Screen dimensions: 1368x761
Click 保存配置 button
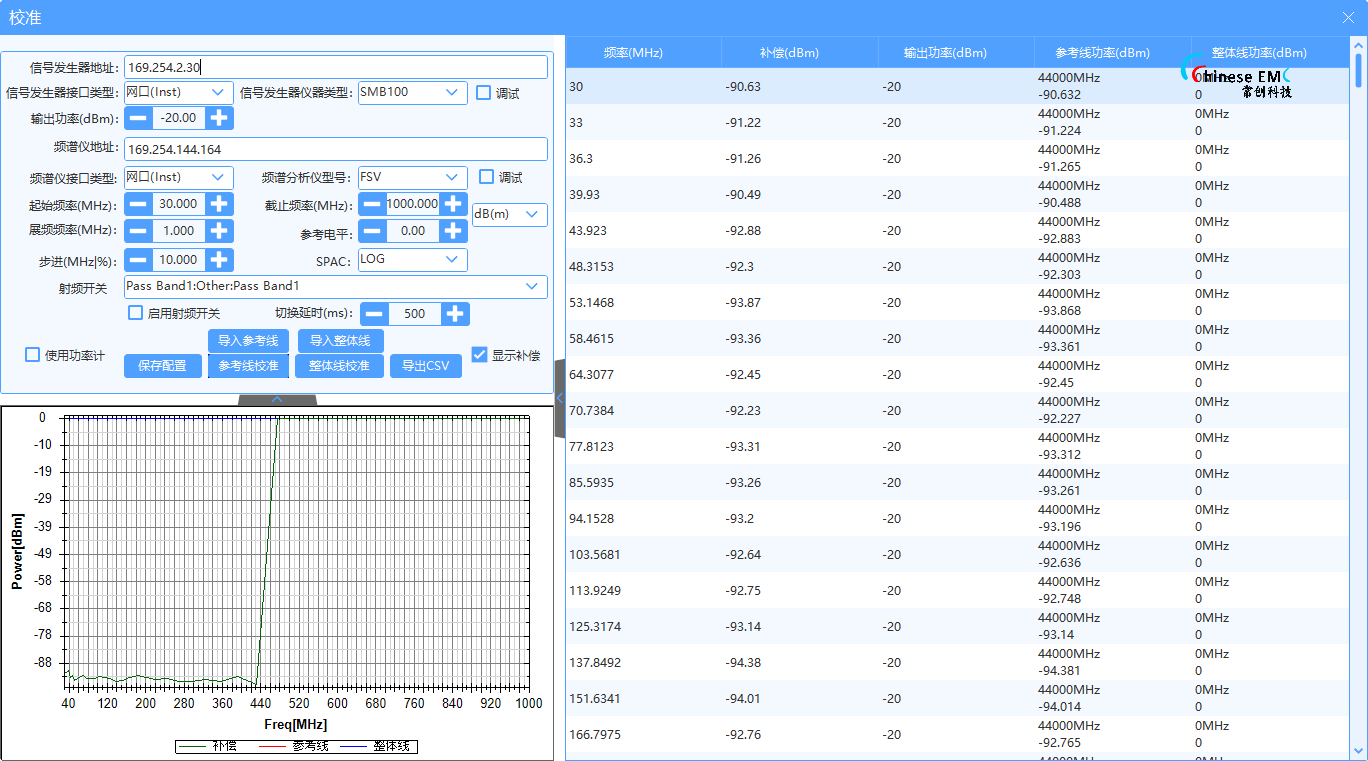(163, 366)
